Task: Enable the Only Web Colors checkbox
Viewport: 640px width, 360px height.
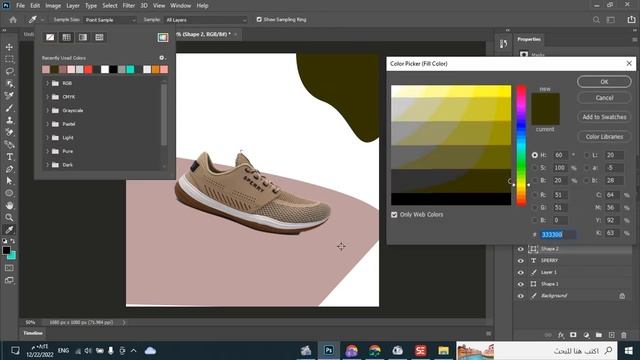Action: click(394, 215)
